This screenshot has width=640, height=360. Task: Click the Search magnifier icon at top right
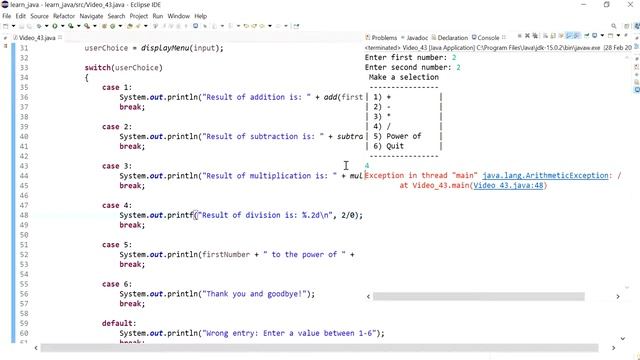click(x=613, y=26)
